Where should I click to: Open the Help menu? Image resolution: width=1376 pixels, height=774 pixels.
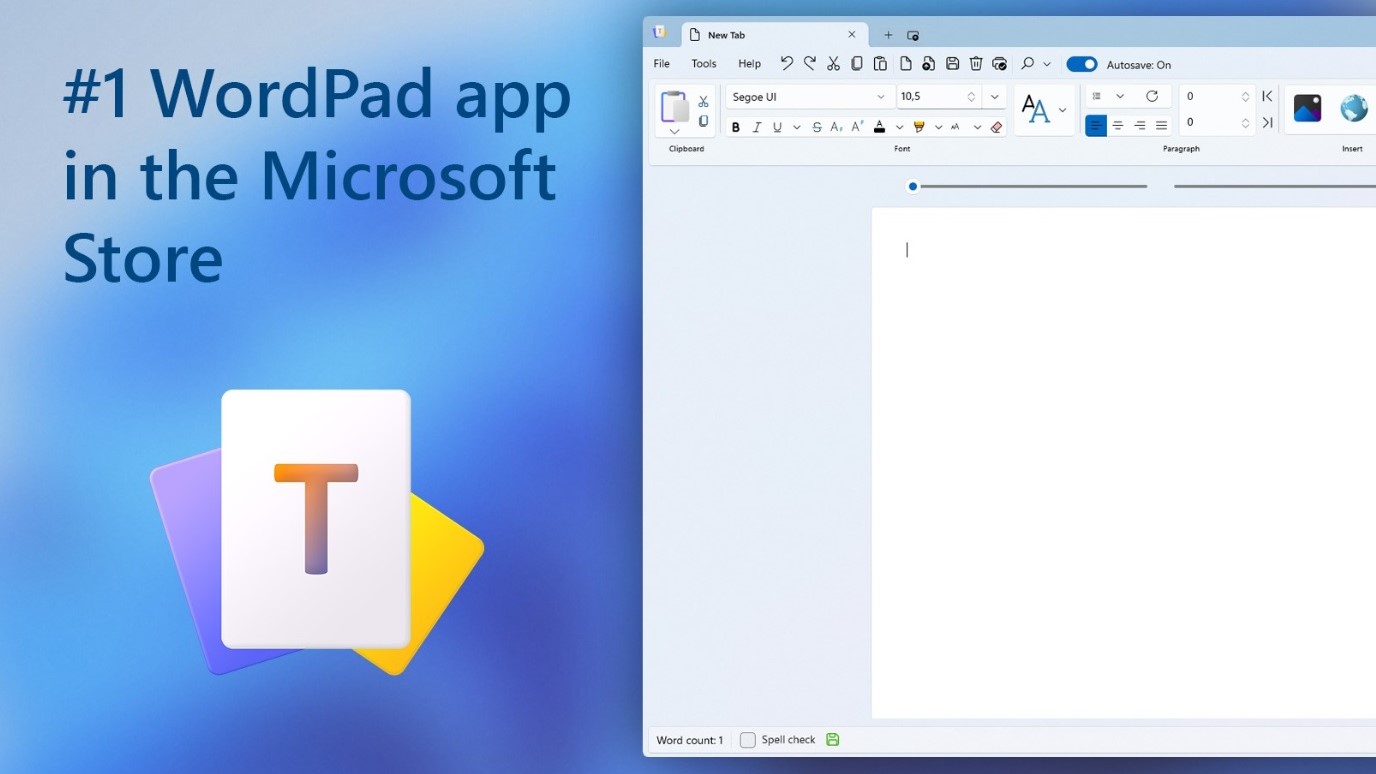pos(750,64)
